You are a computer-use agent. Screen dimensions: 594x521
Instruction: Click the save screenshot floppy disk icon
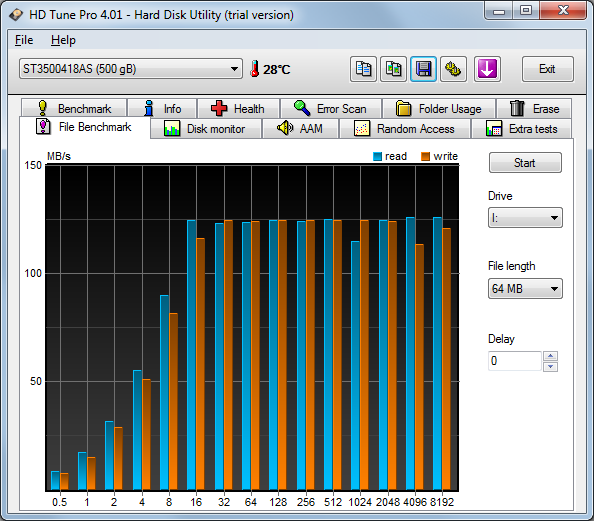[x=423, y=69]
